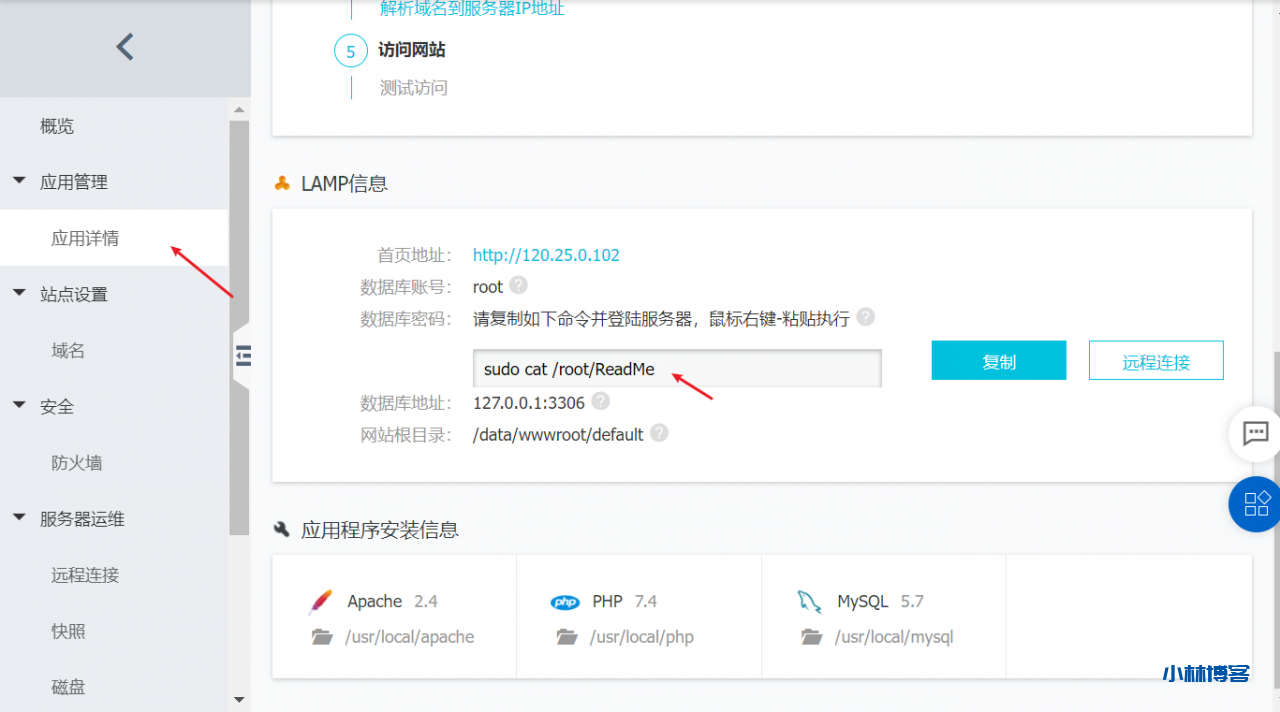Click the Apache 2.4 label
Screen dimensions: 1280x712
[x=393, y=601]
